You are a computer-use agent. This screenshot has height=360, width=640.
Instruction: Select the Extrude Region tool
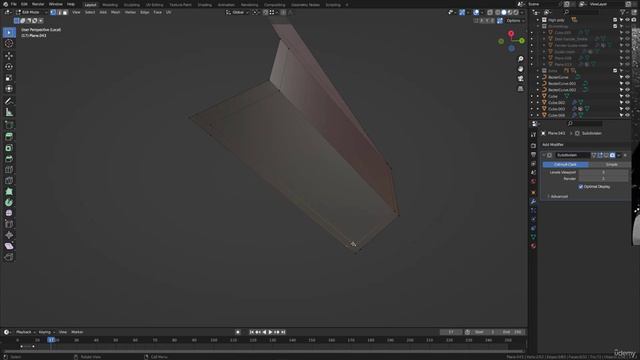click(9, 137)
